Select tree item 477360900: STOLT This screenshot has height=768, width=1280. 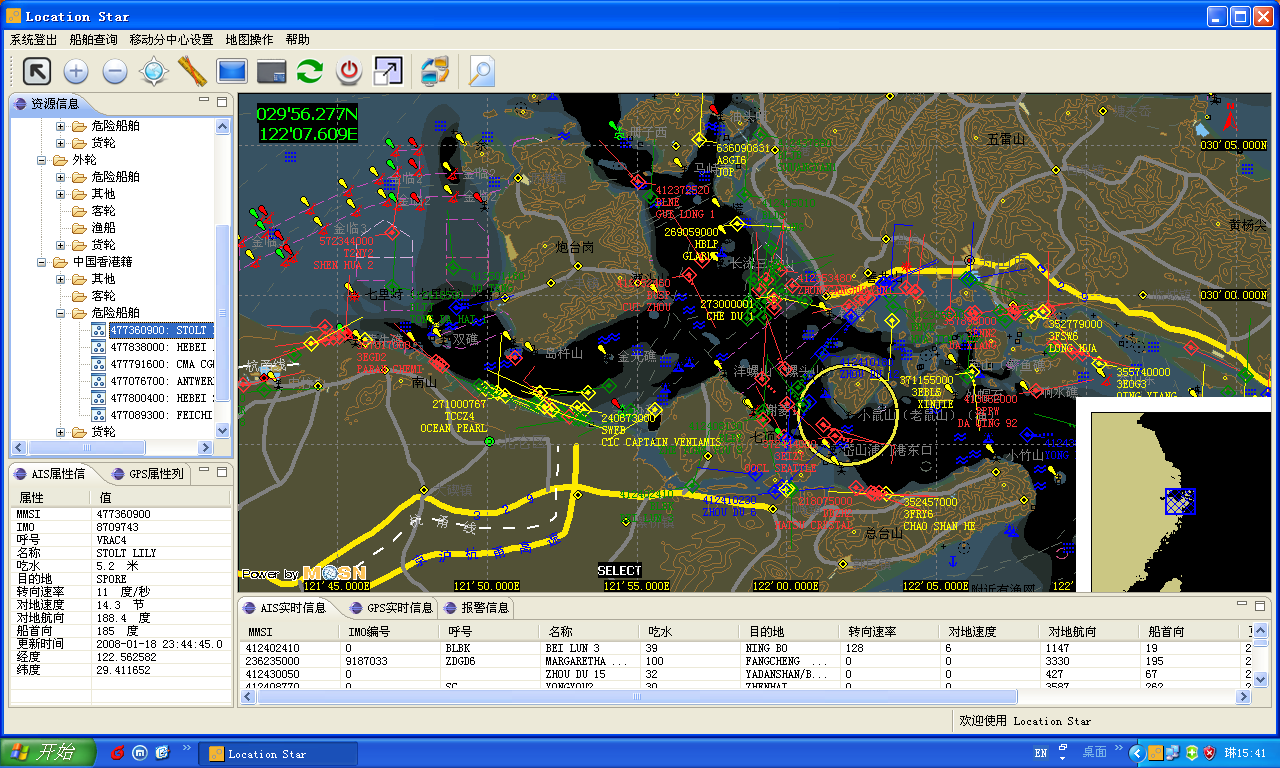point(161,330)
